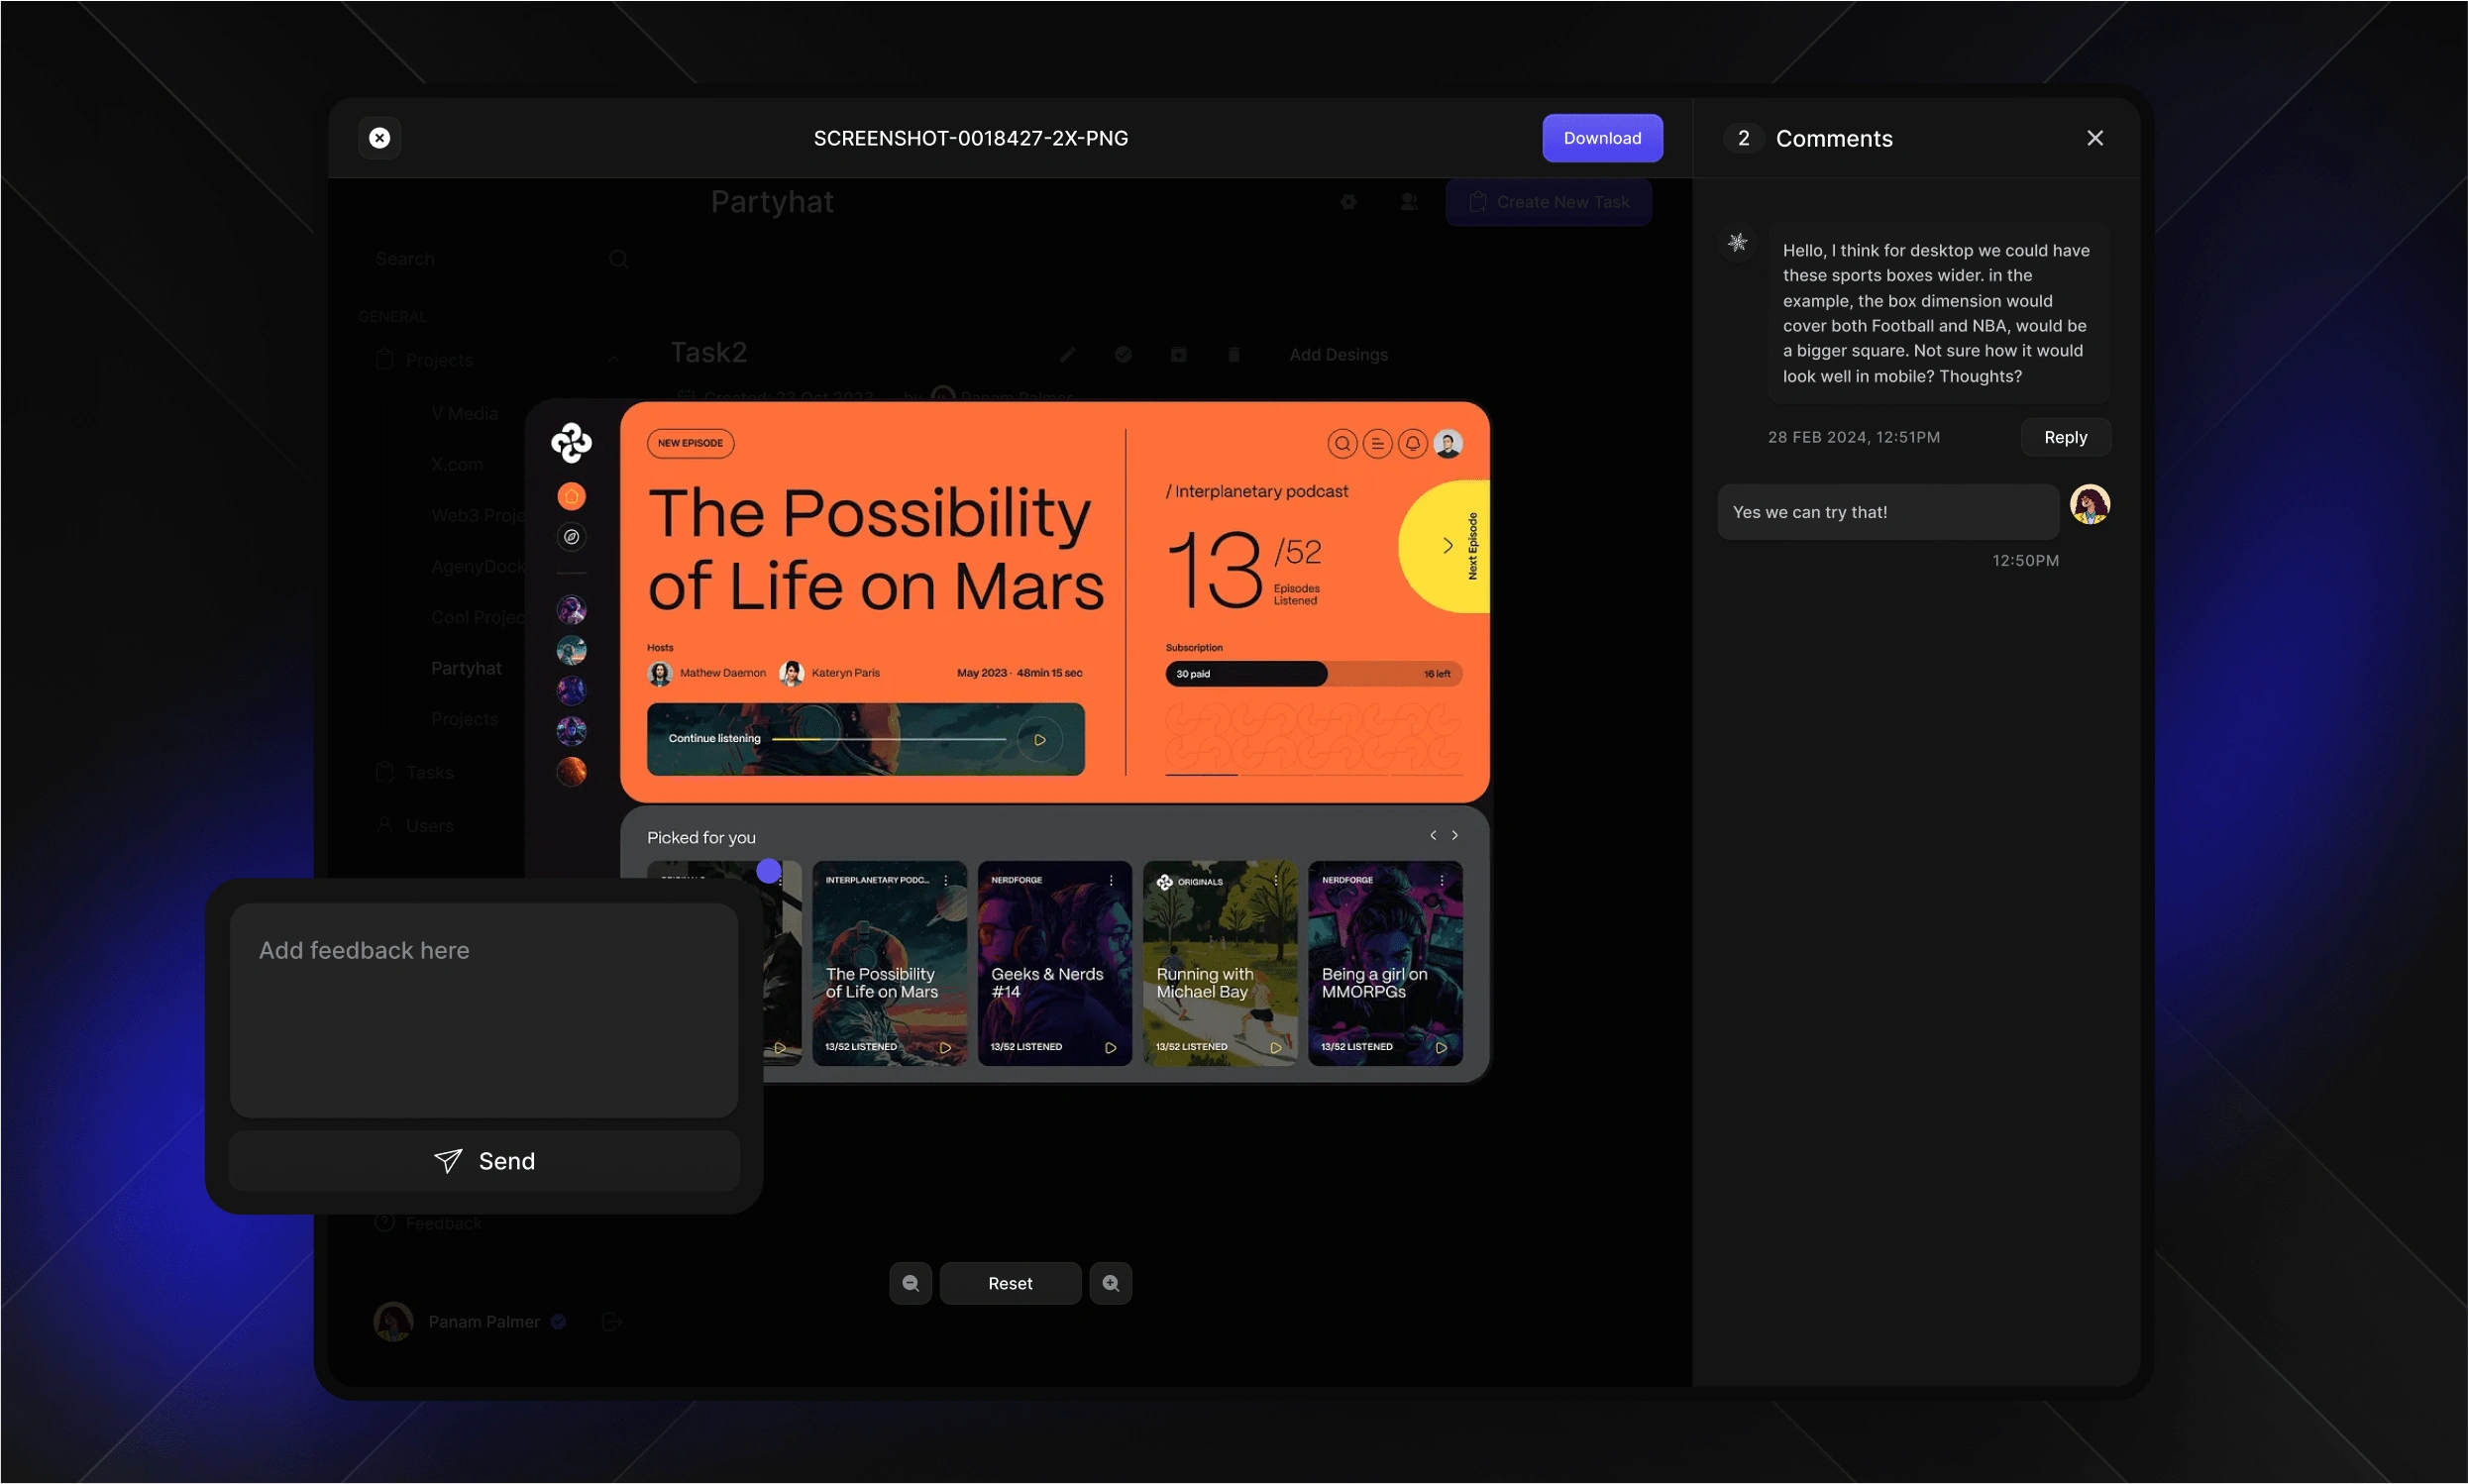Screen dimensions: 2468x1484
Task: Select Partyhat project in sidebar
Action: click(466, 668)
